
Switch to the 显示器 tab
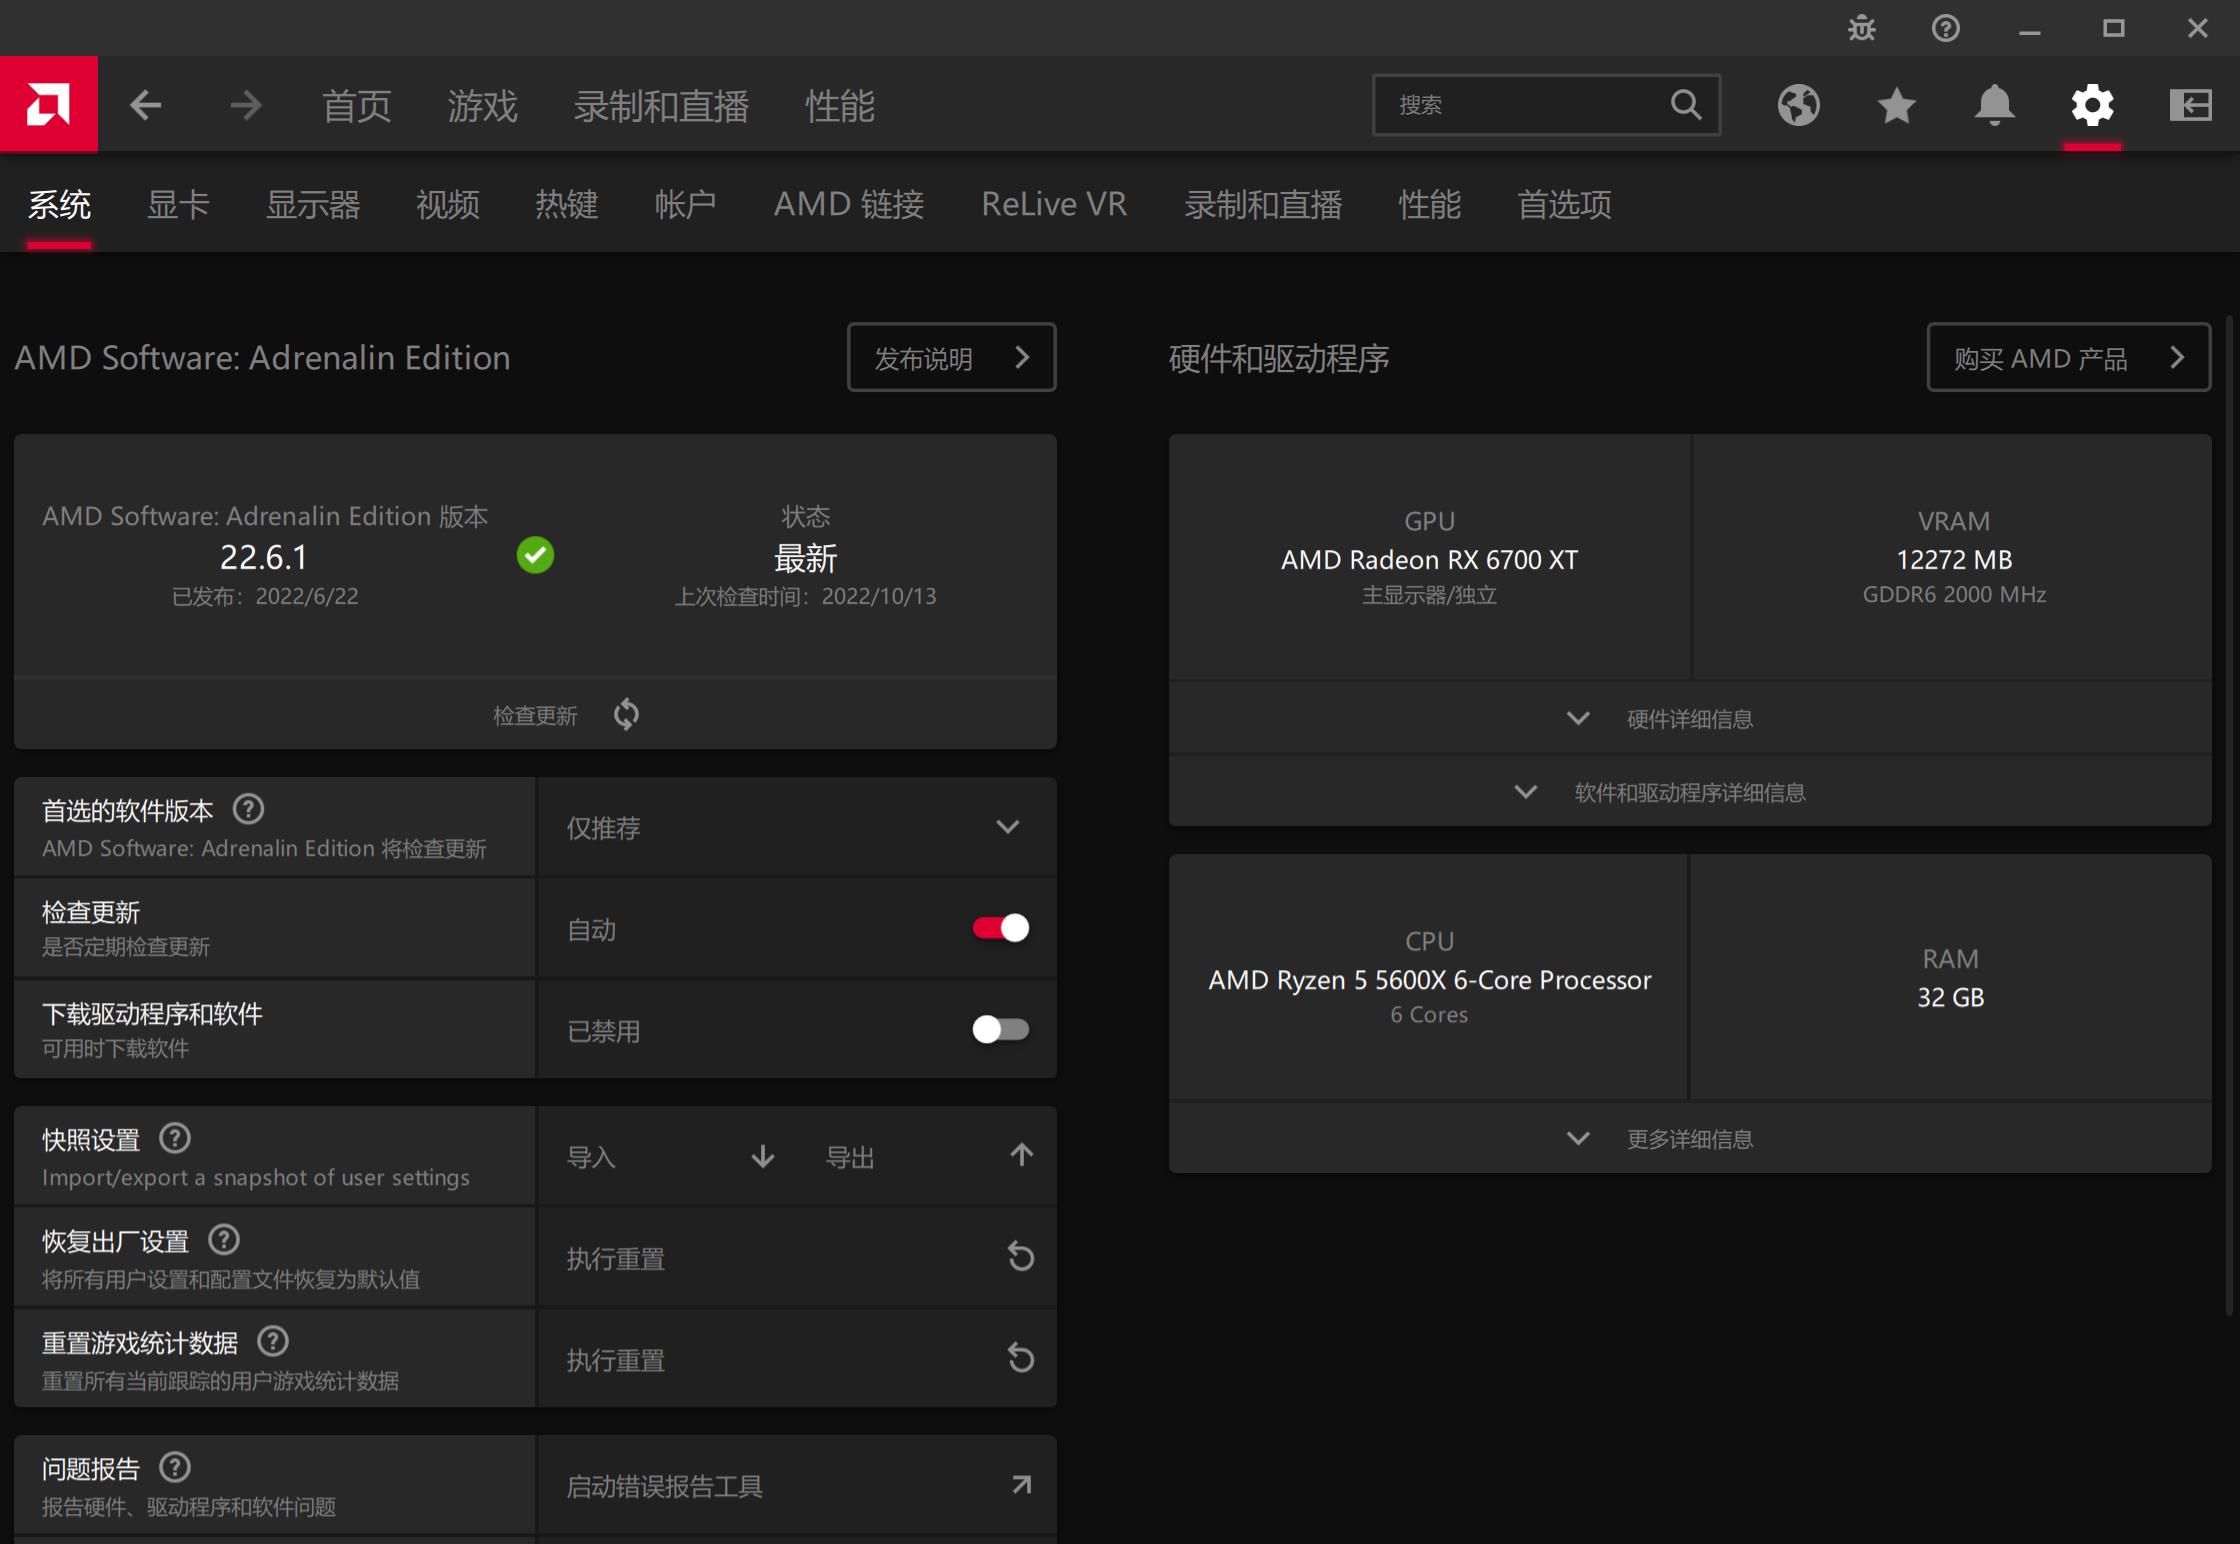tap(313, 204)
